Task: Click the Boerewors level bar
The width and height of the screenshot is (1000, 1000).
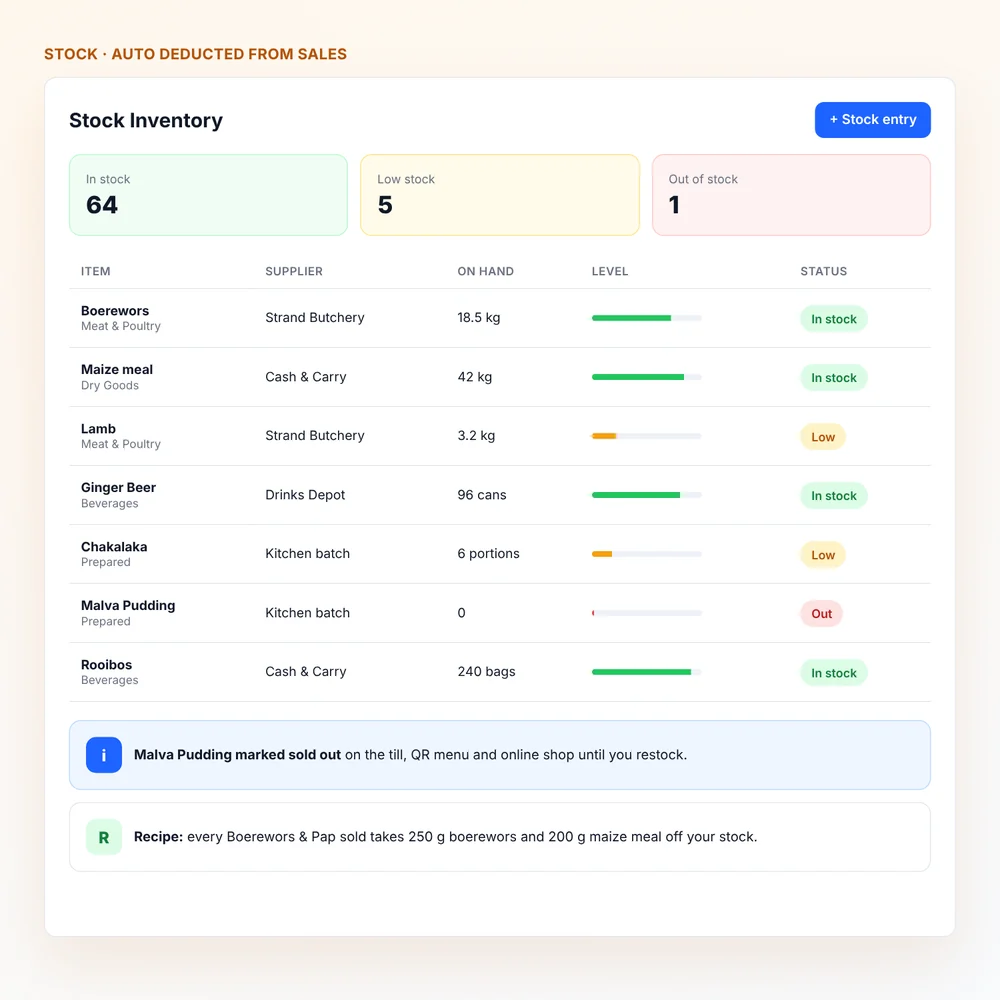Action: tap(647, 318)
